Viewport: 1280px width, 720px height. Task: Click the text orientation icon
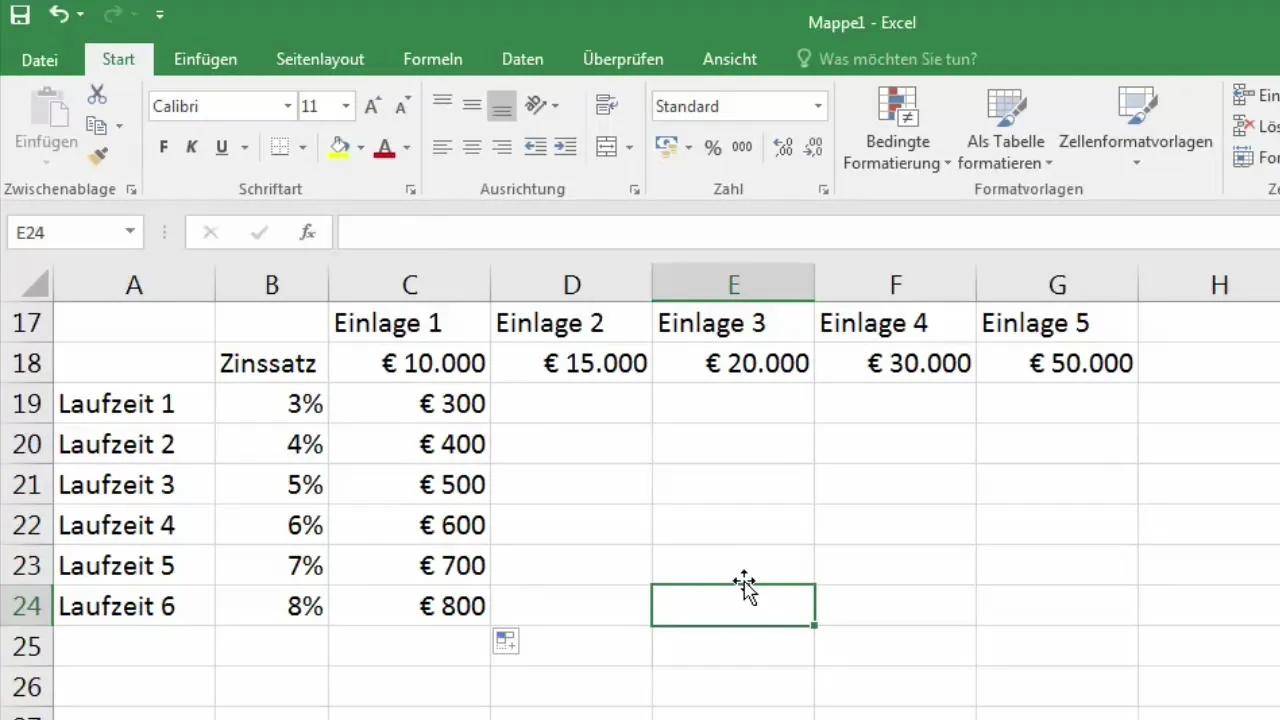click(x=536, y=104)
